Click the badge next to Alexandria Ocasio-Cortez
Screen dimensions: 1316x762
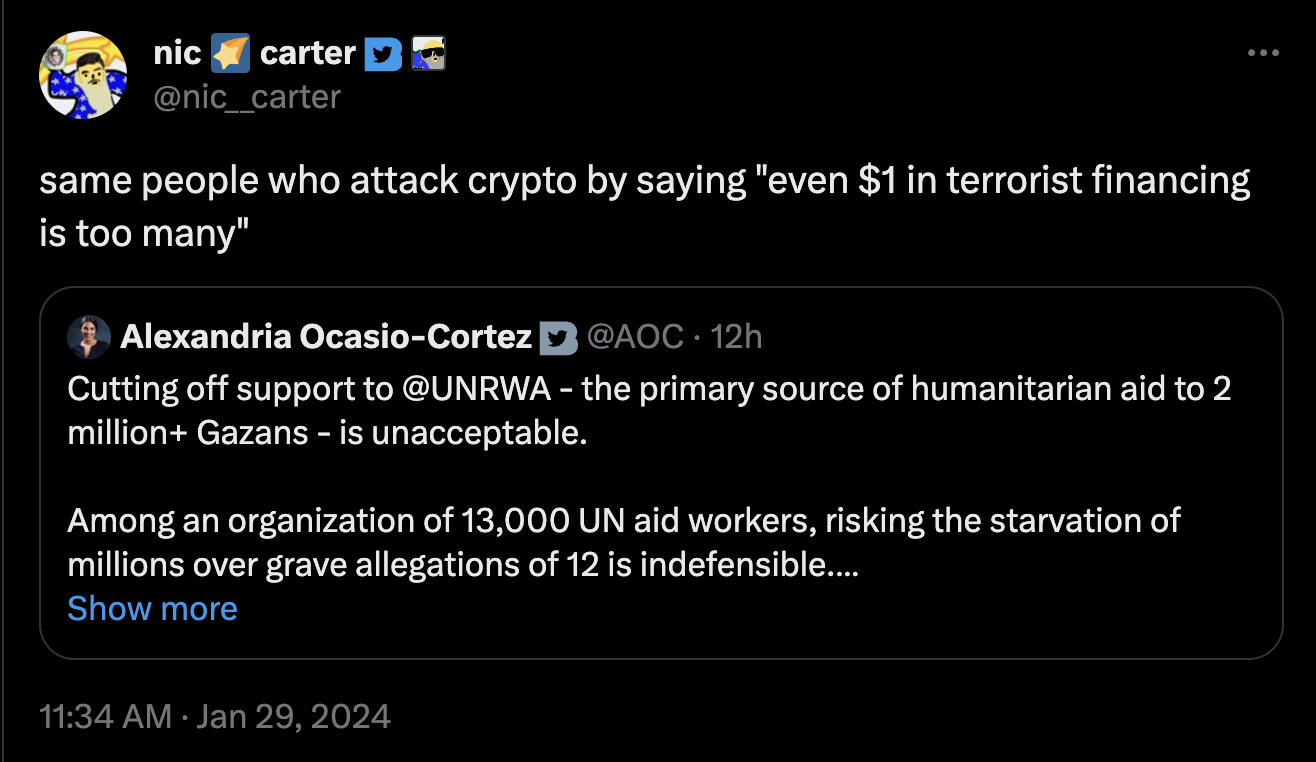pyautogui.click(x=558, y=339)
